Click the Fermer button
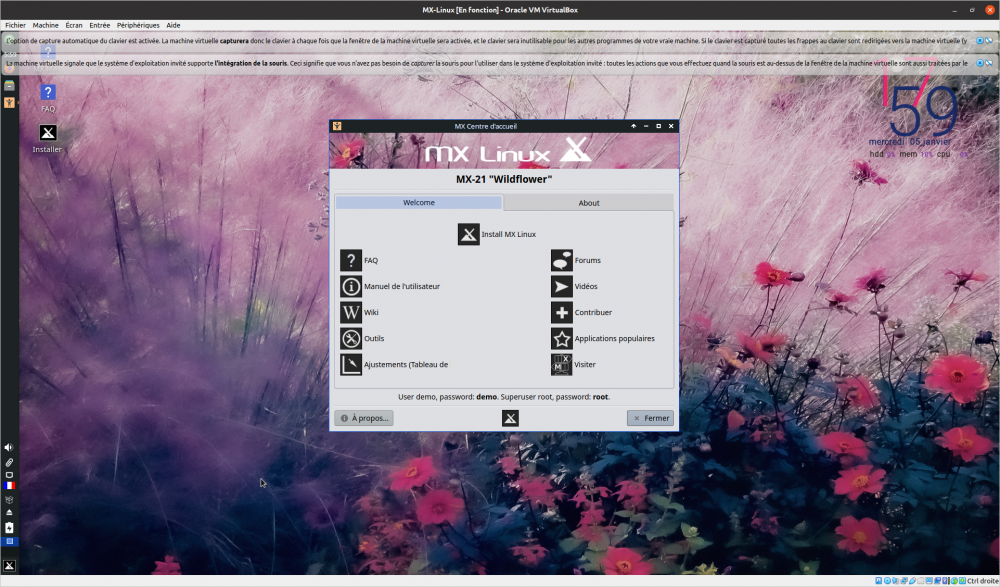 pyautogui.click(x=651, y=418)
